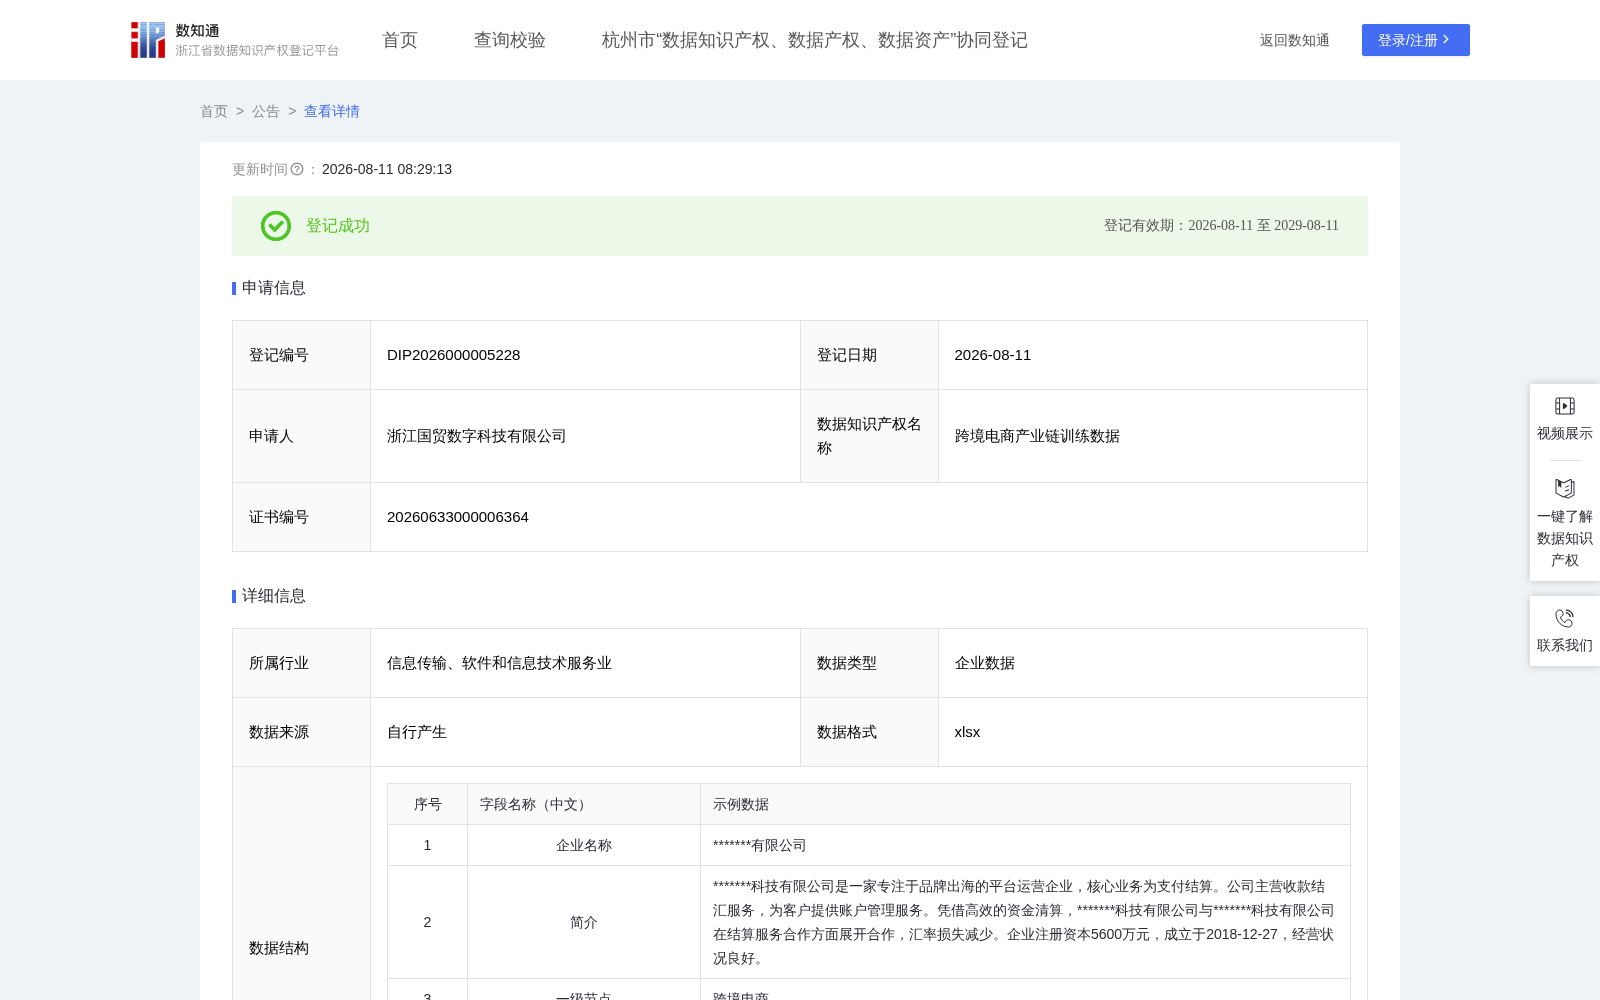Click data source value 自行产生

pos(417,732)
